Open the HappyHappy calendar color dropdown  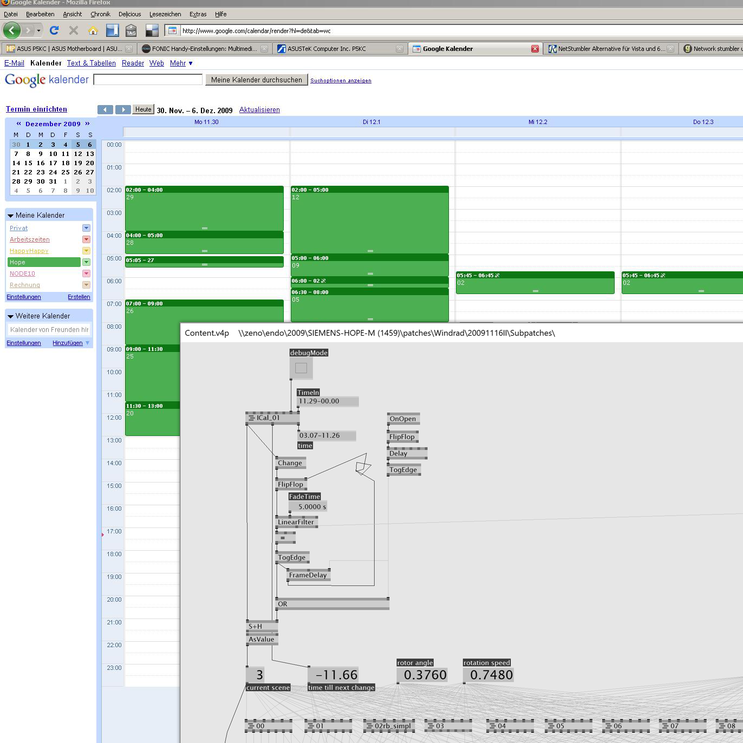click(86, 251)
